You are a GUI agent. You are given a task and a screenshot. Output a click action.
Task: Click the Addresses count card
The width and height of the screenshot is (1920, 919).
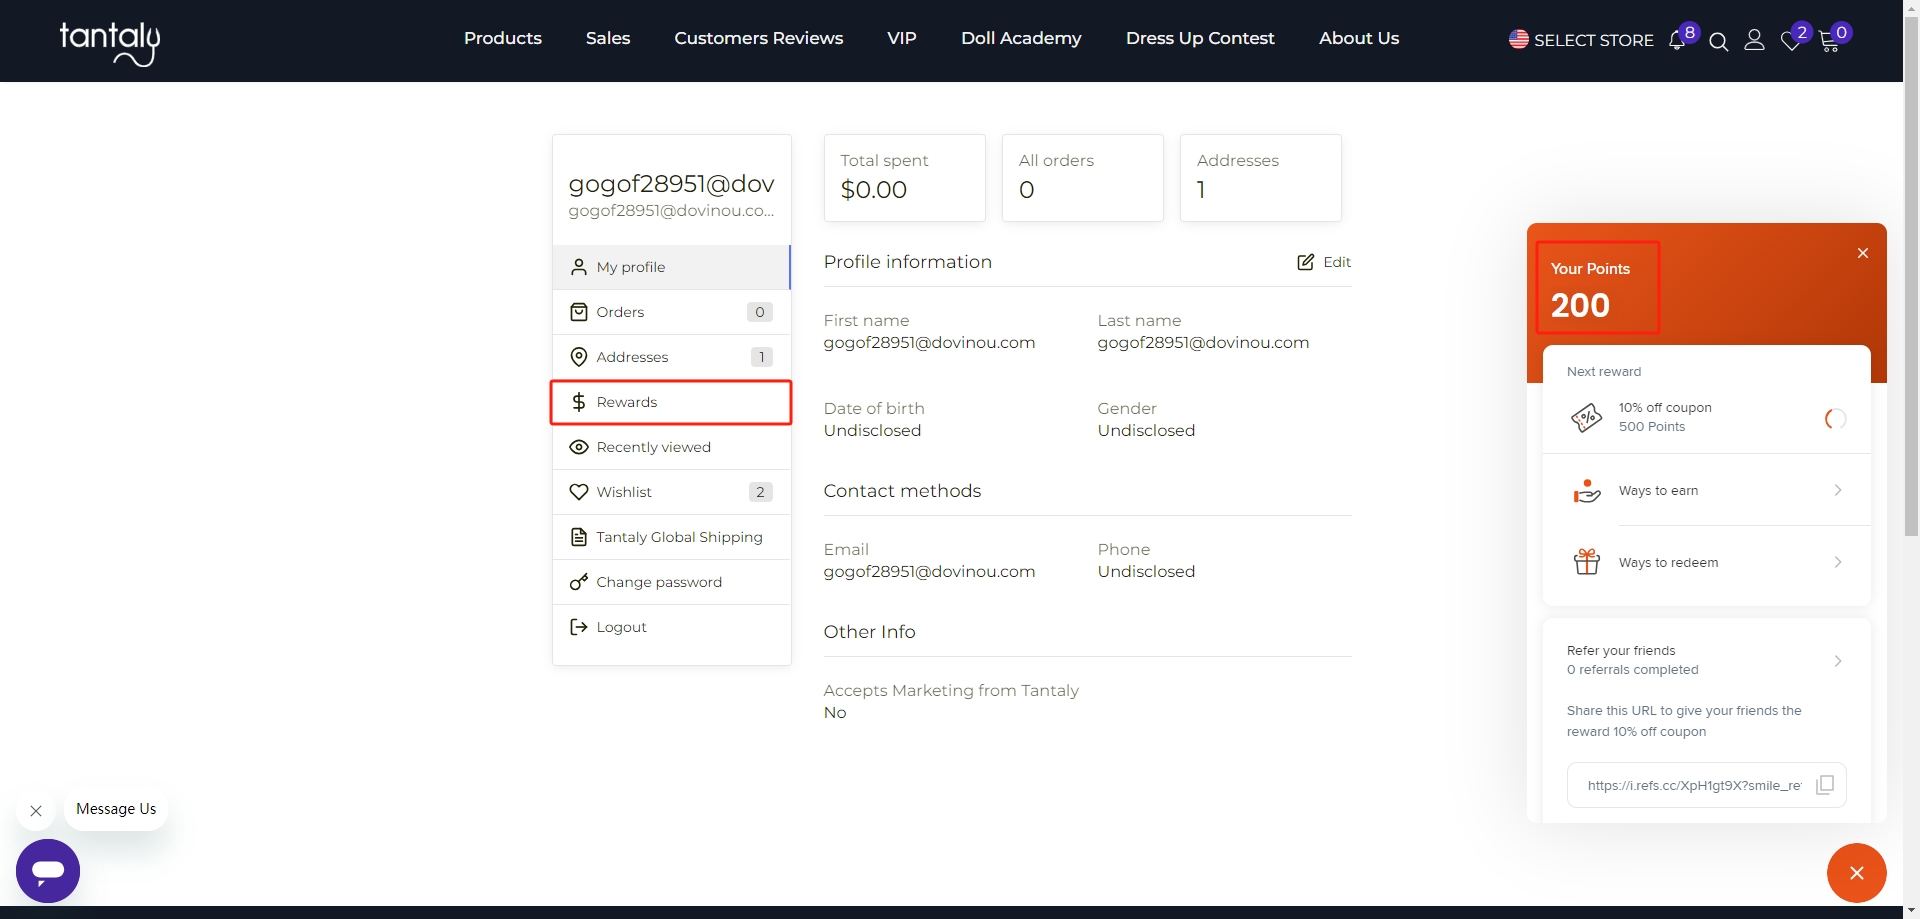1260,178
